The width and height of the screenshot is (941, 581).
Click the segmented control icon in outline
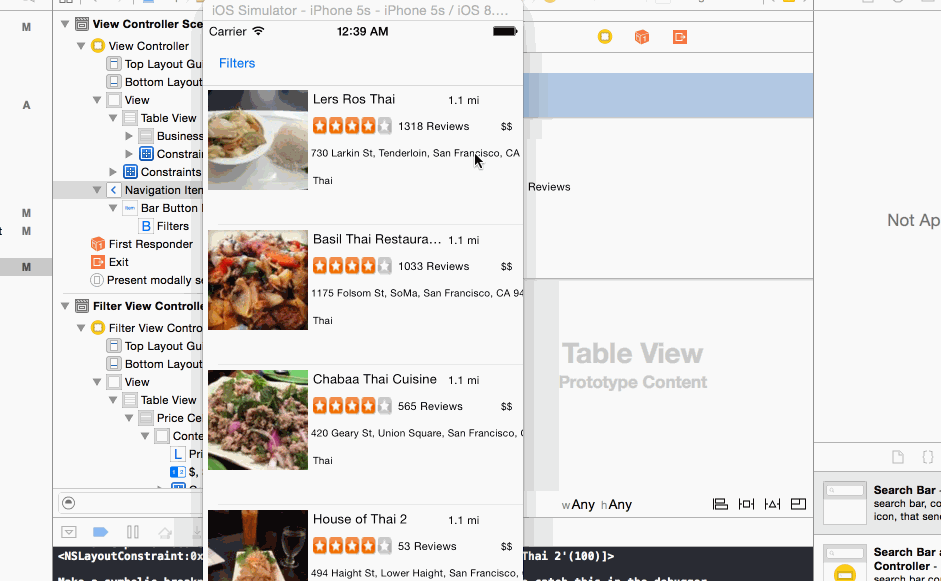[x=178, y=472]
